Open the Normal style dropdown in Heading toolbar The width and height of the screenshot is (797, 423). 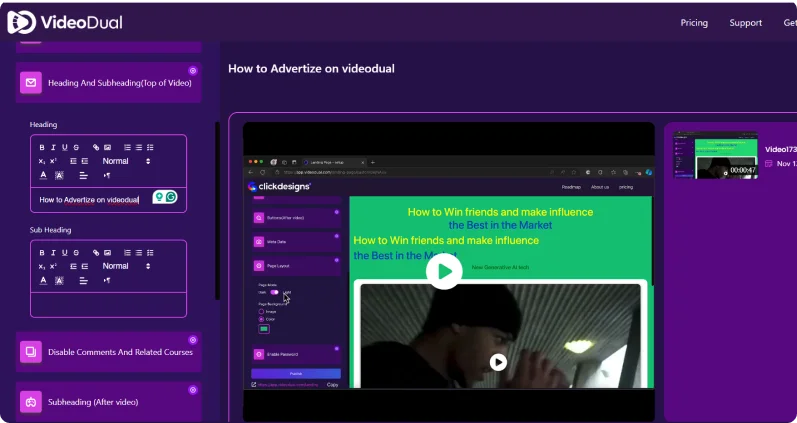pos(125,161)
